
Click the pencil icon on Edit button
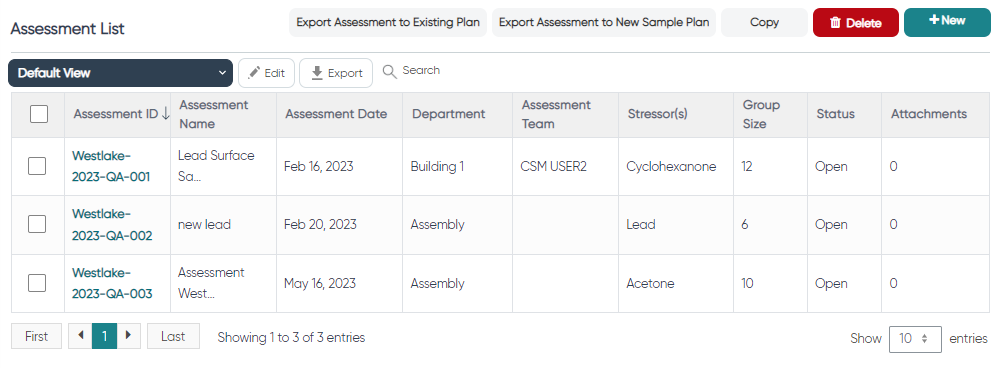point(254,73)
